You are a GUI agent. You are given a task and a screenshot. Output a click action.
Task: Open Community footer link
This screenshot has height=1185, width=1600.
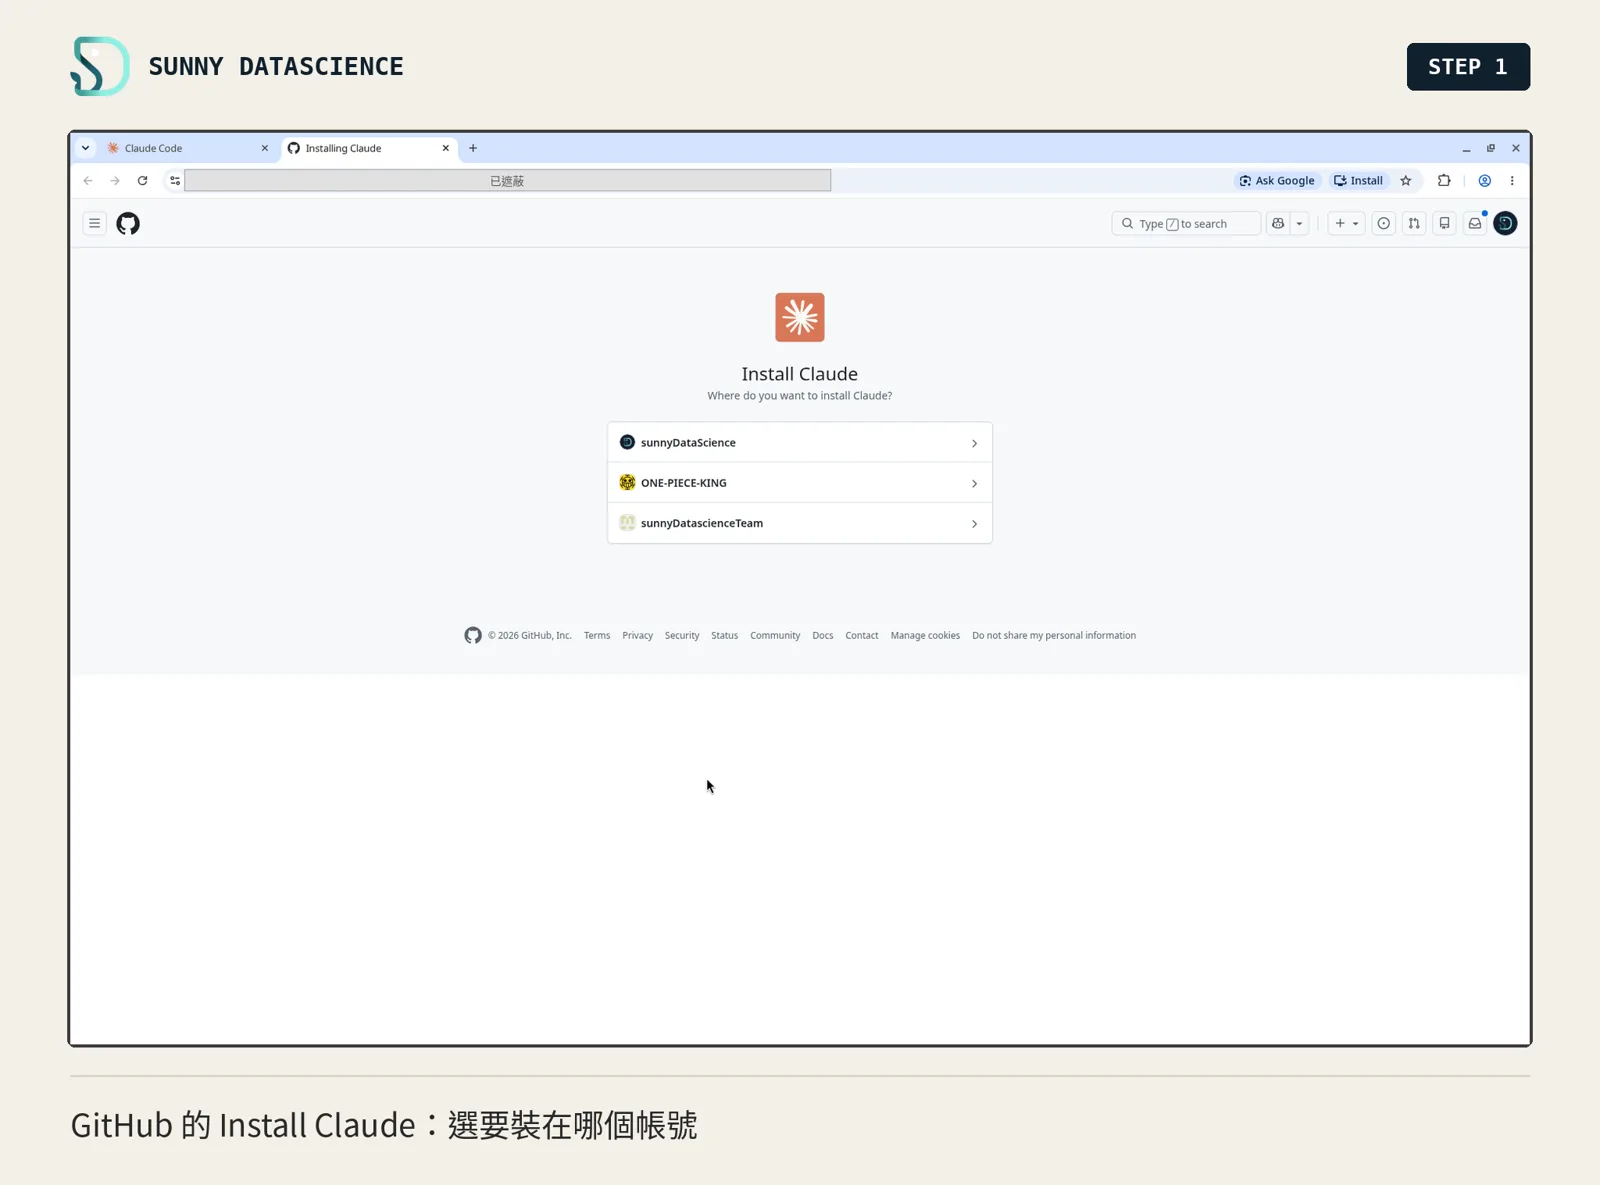pos(775,635)
